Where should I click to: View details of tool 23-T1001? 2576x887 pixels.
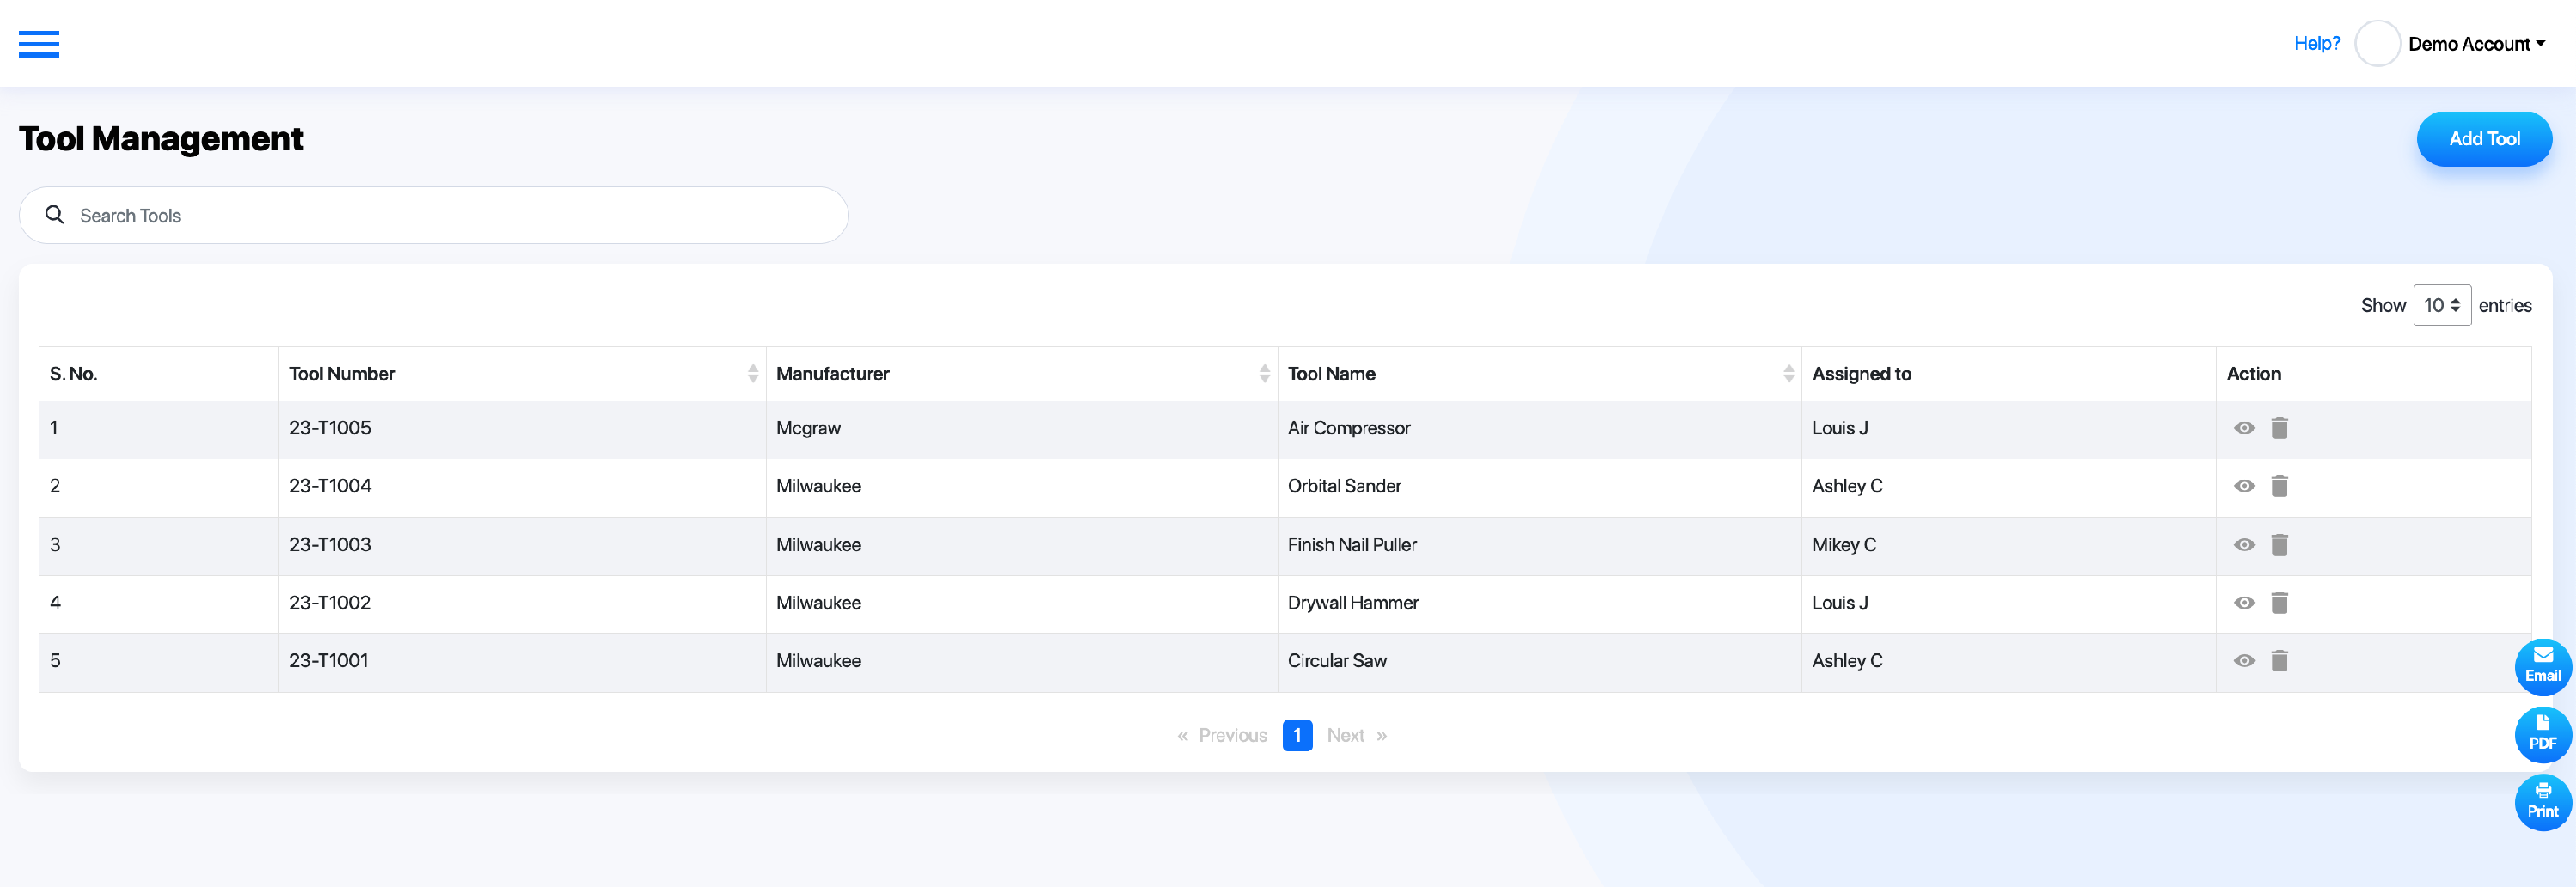pos(2244,661)
